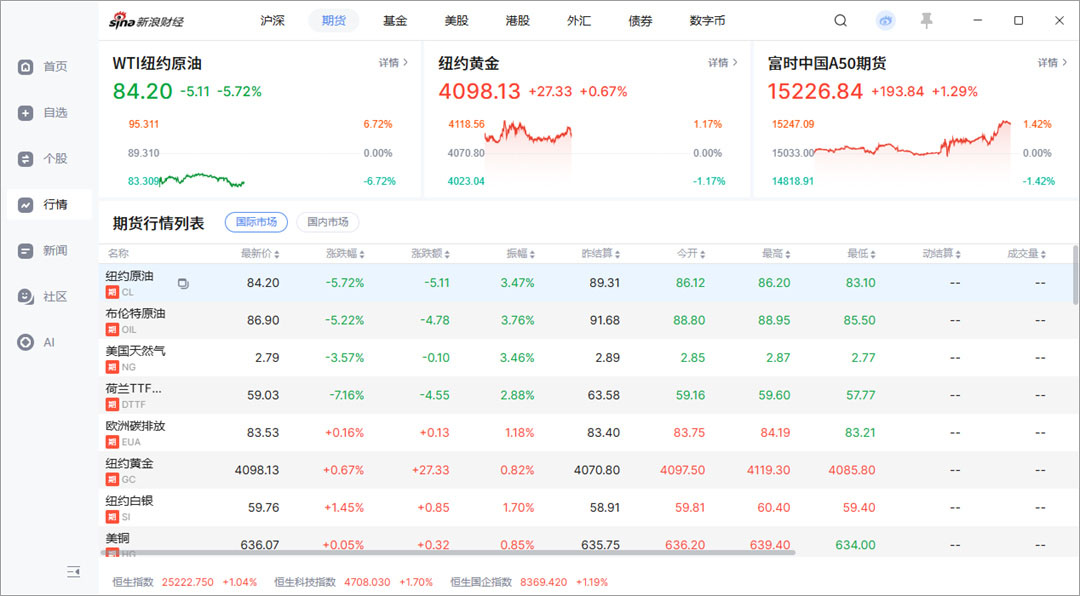Switch to the 美股 top tab
This screenshot has width=1080, height=596.
point(456,21)
